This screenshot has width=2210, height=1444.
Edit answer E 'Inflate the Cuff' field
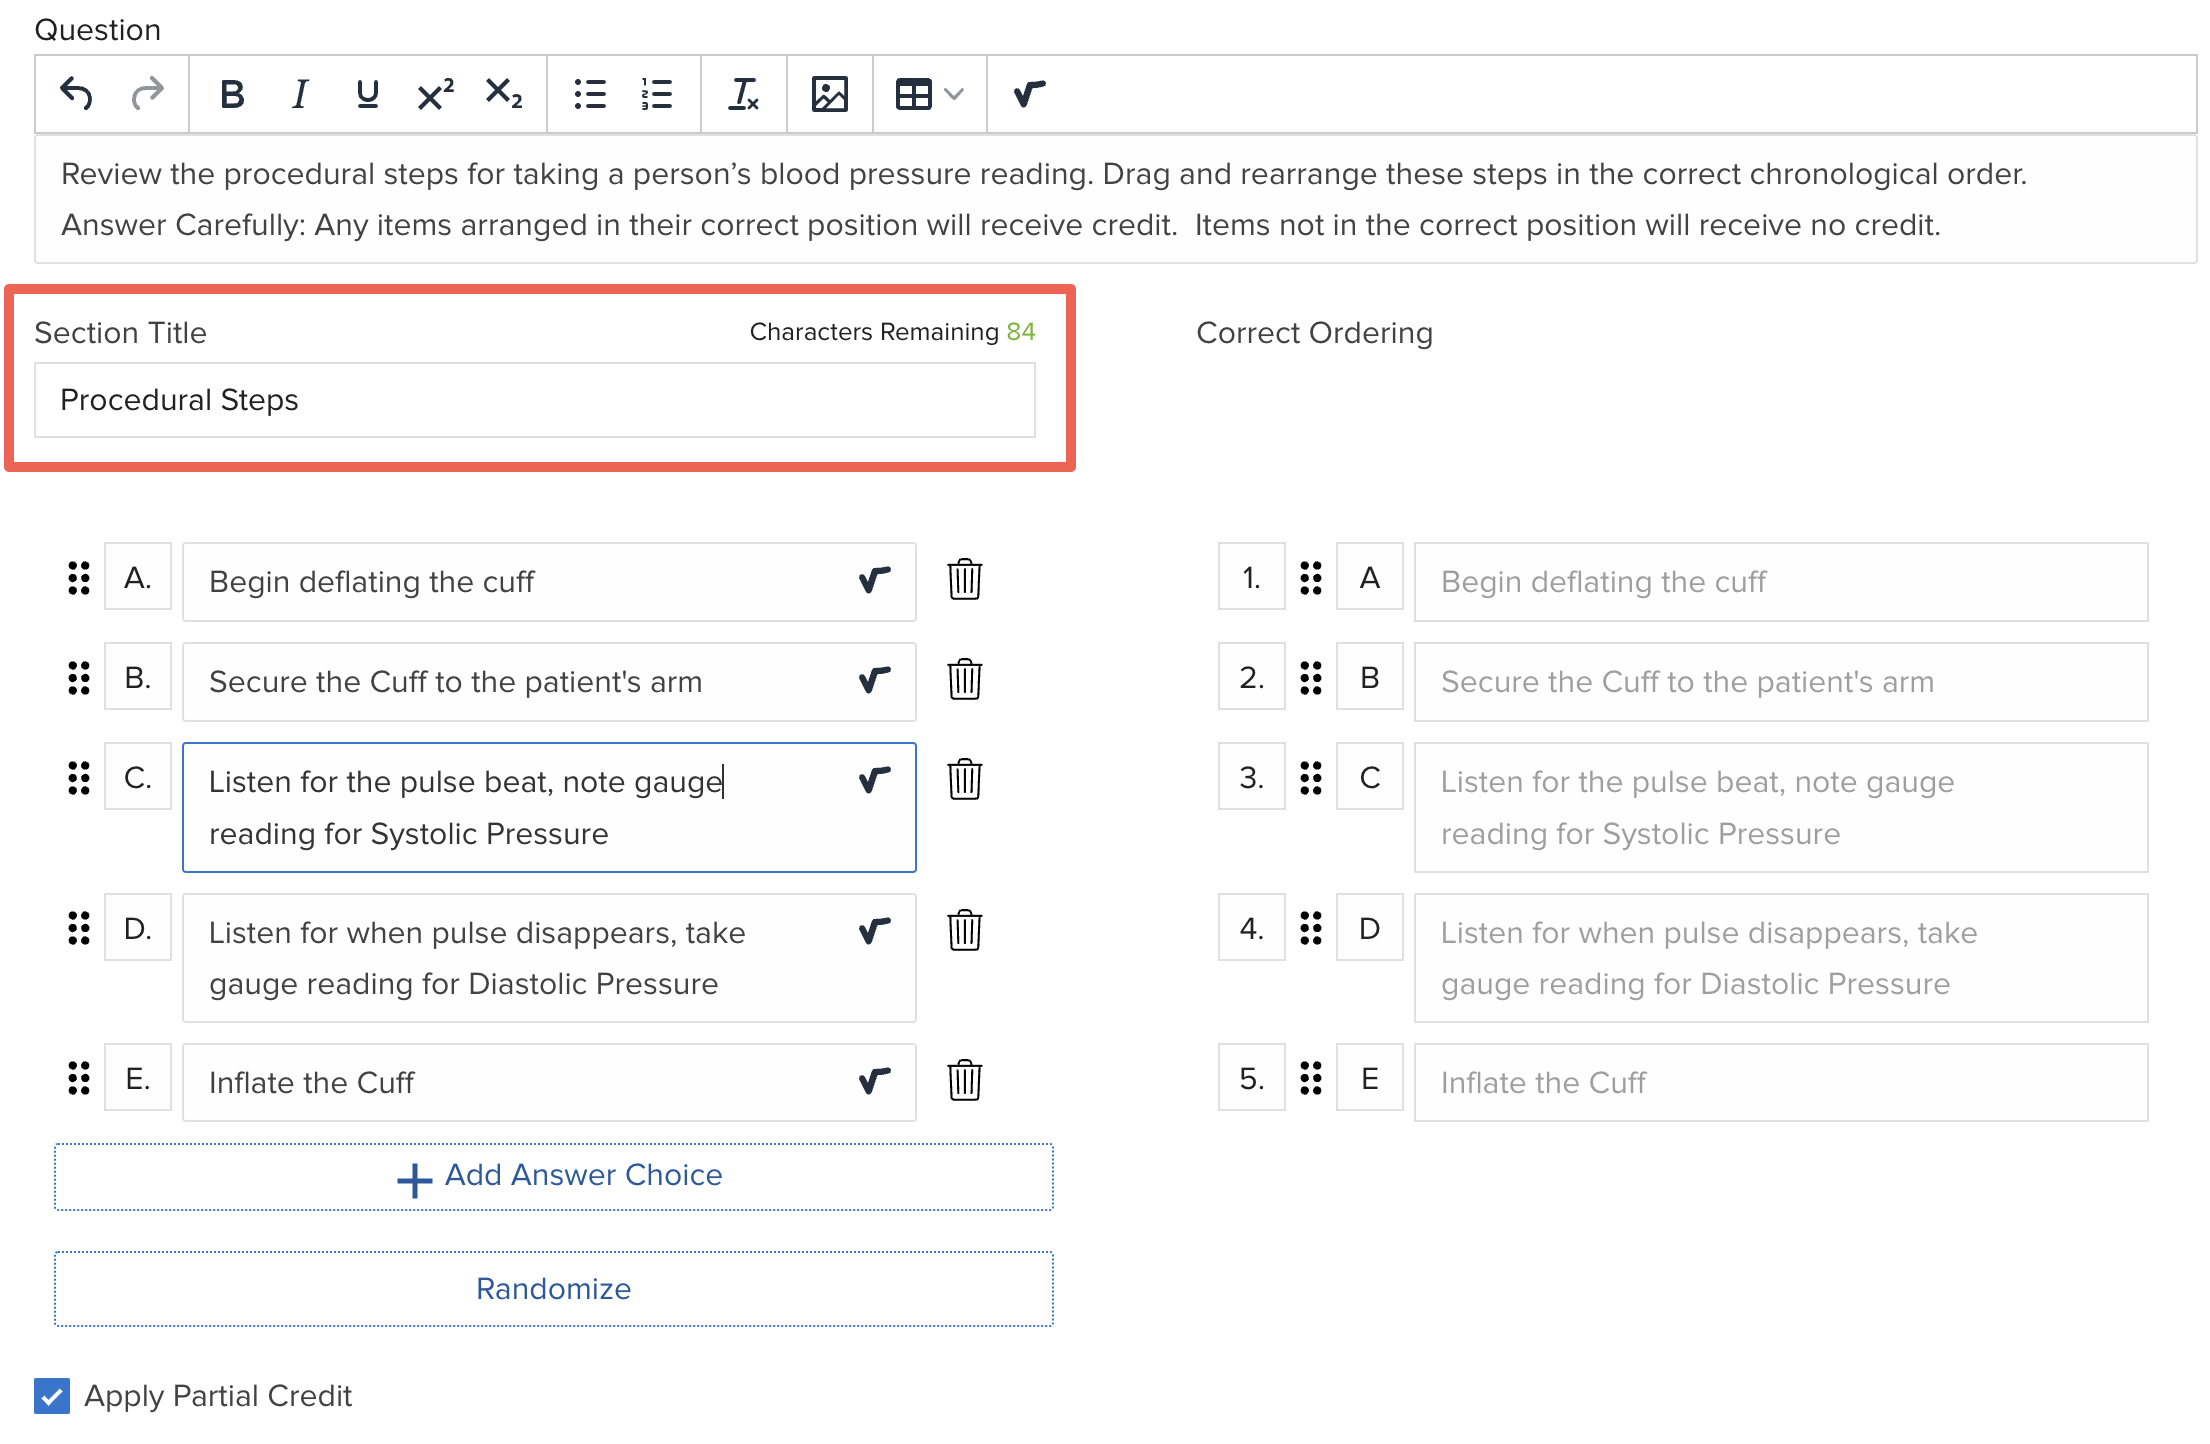pyautogui.click(x=549, y=1082)
